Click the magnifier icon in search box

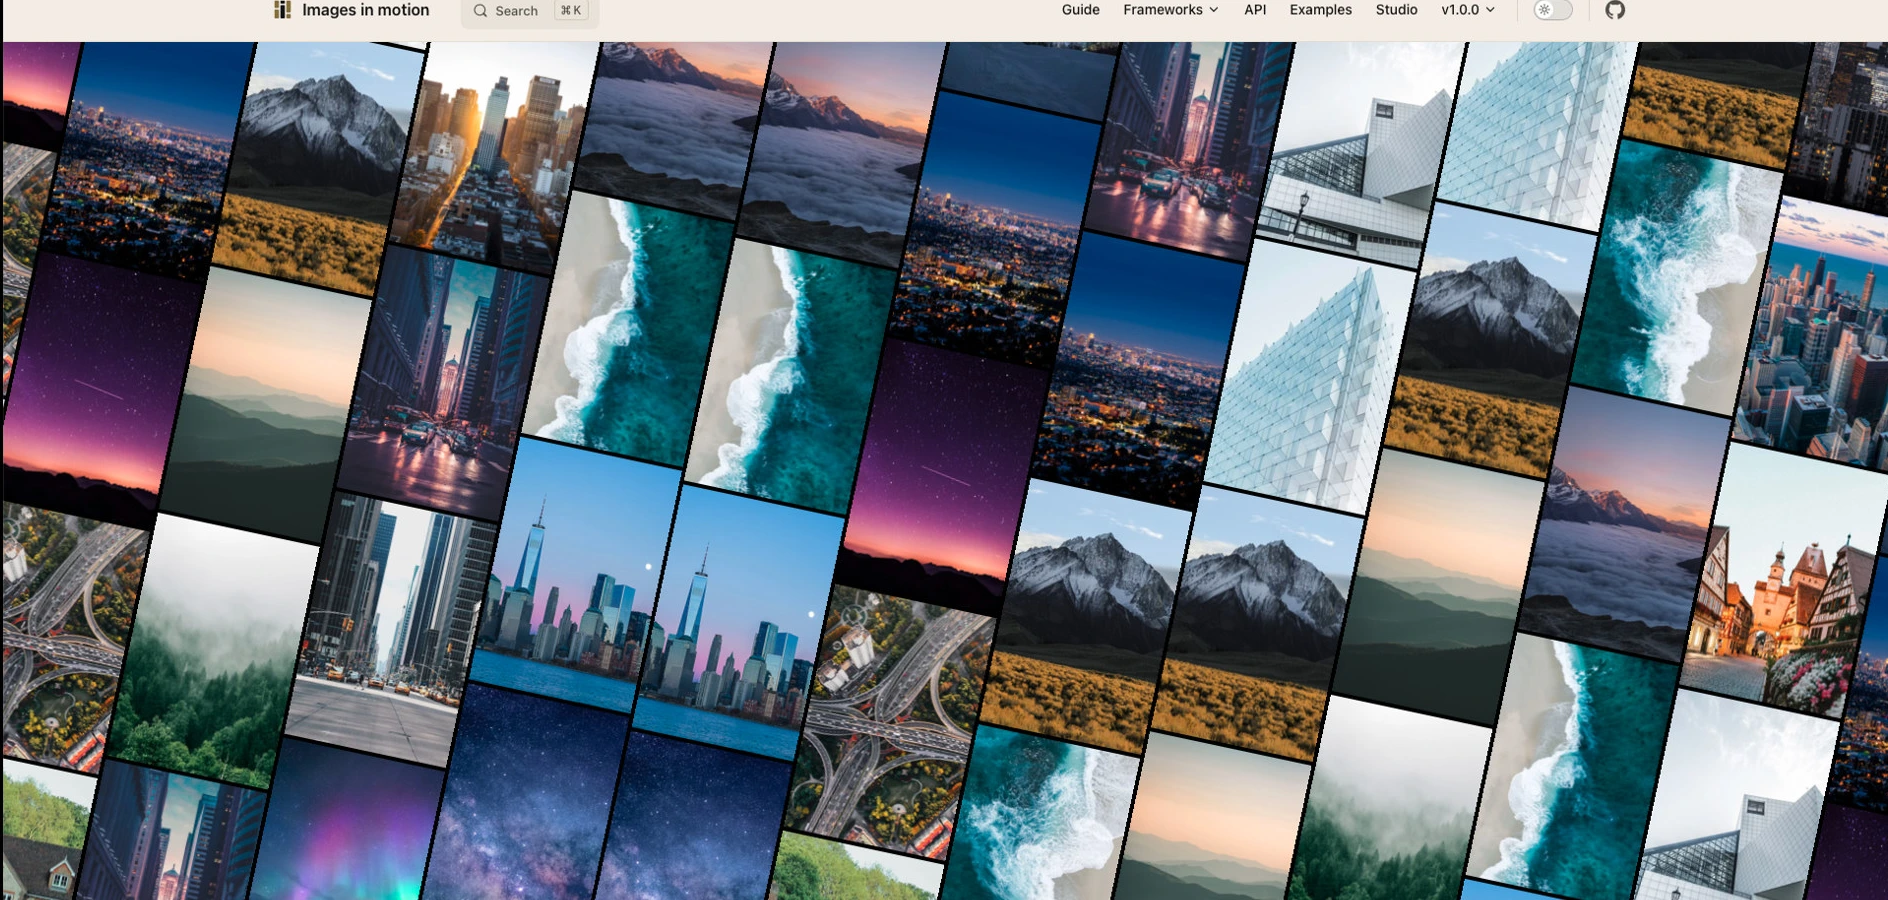tap(480, 11)
